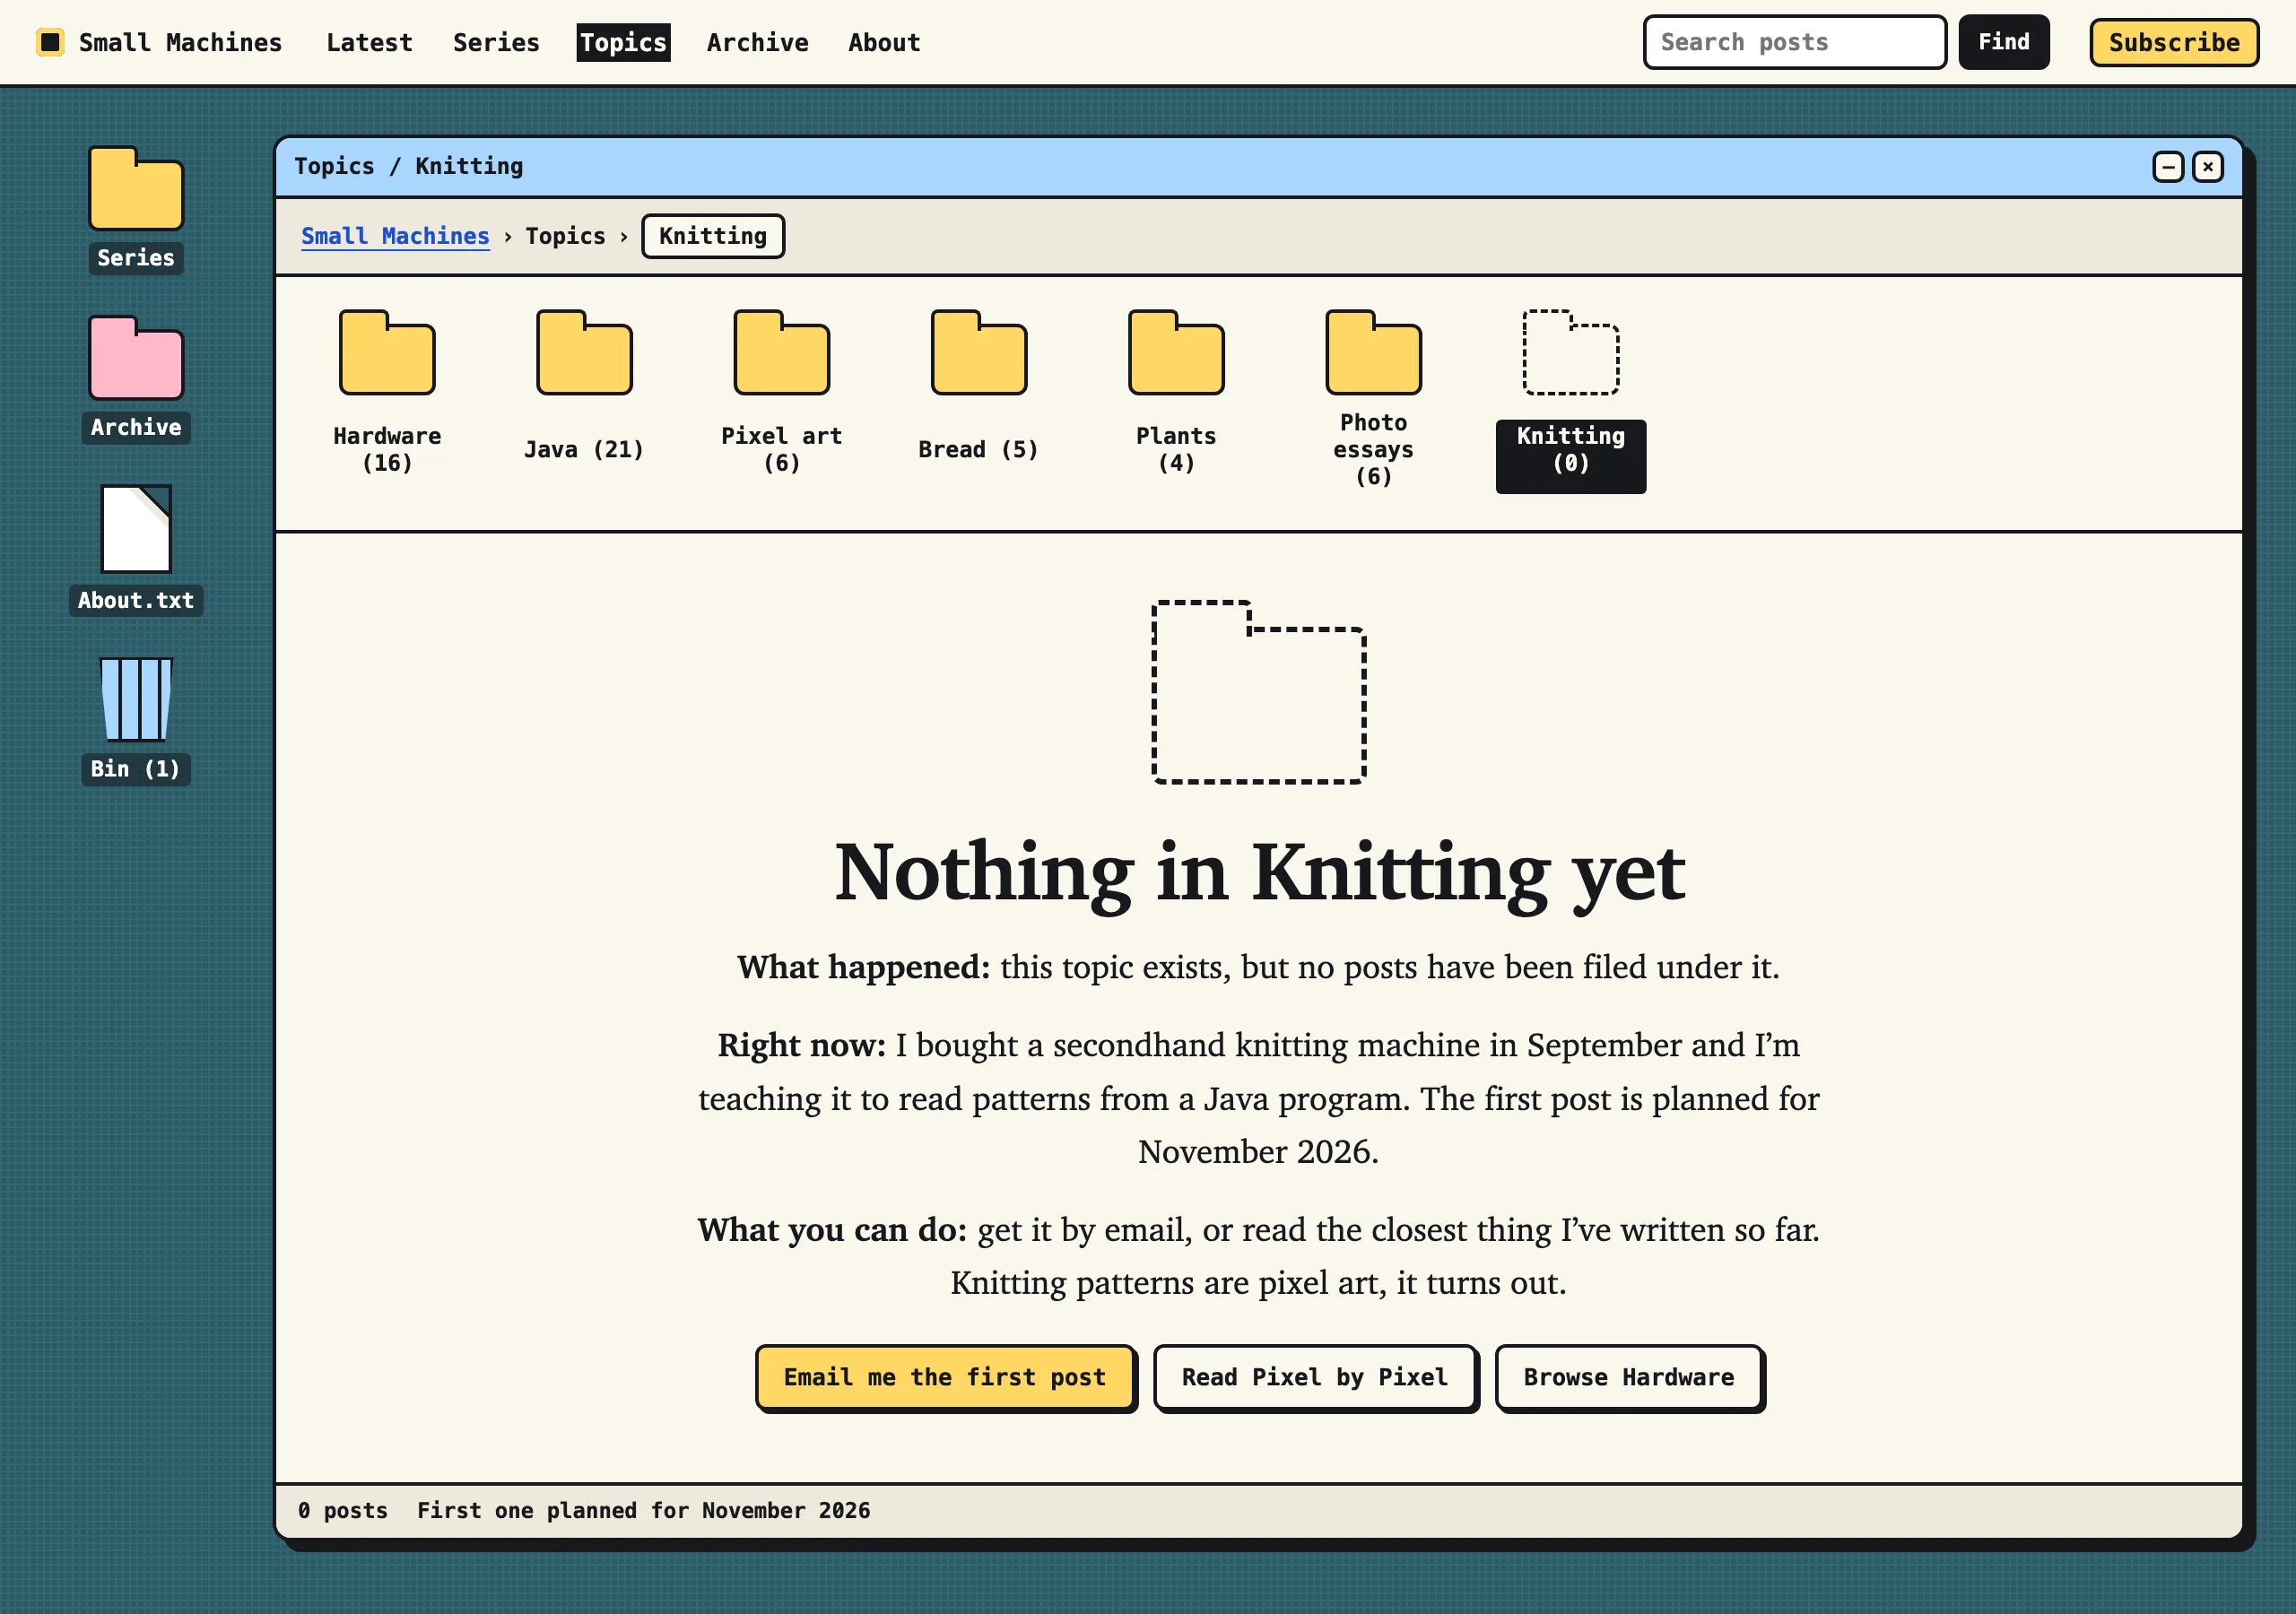Click the Knitting breadcrumb chip
Viewport: 2296px width, 1614px height.
pos(713,236)
